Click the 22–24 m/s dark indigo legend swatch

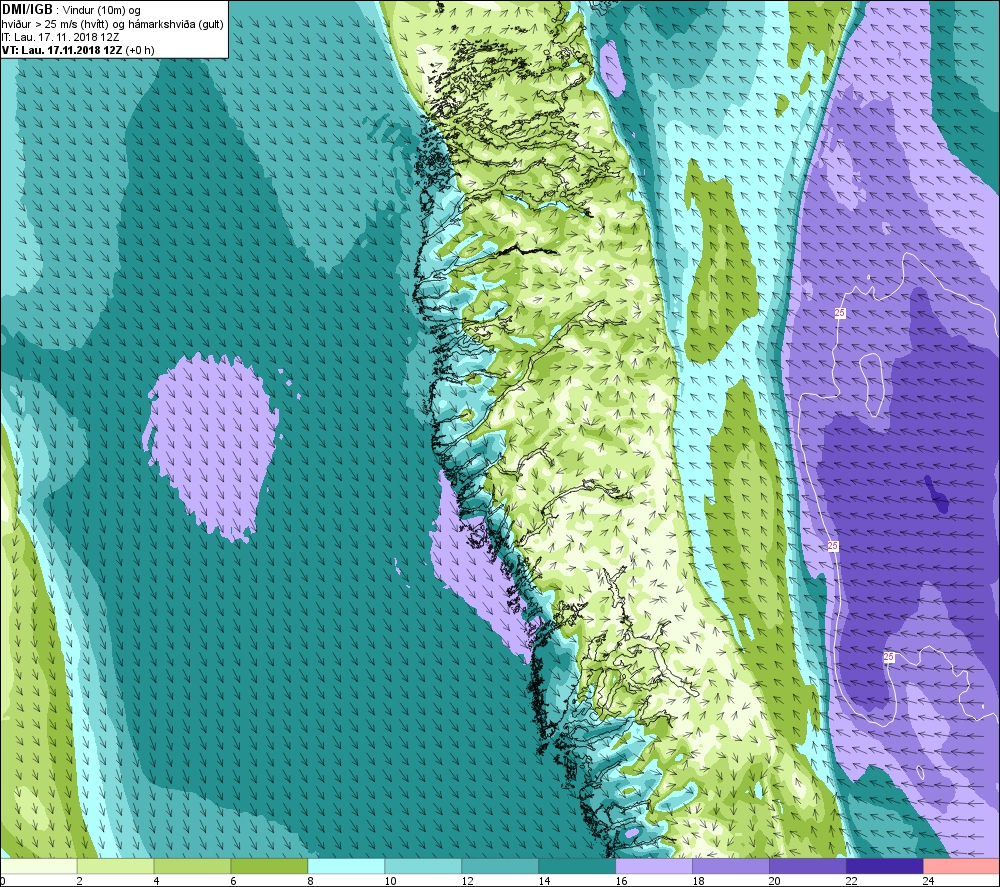885,866
